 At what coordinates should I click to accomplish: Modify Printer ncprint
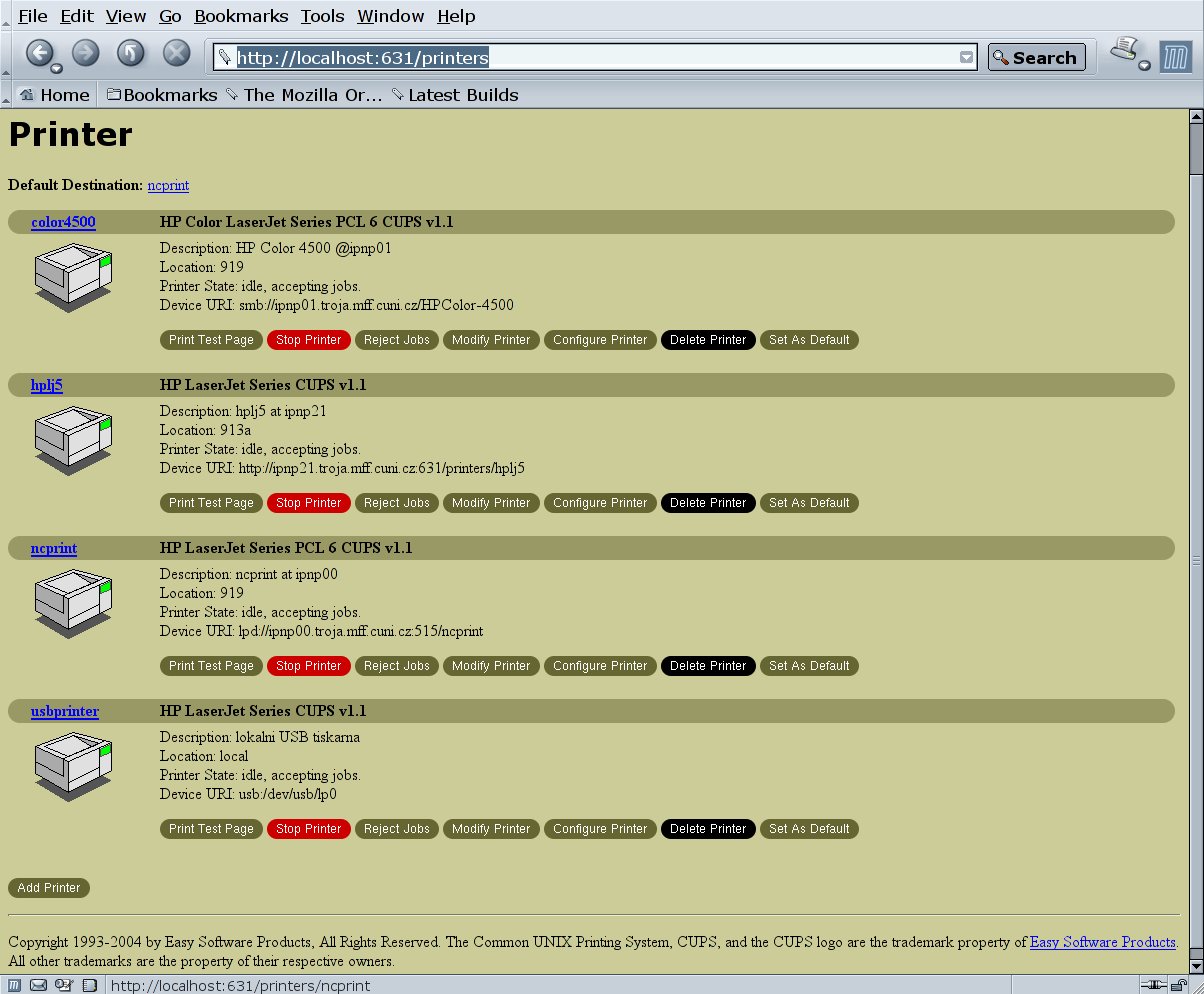coord(491,666)
